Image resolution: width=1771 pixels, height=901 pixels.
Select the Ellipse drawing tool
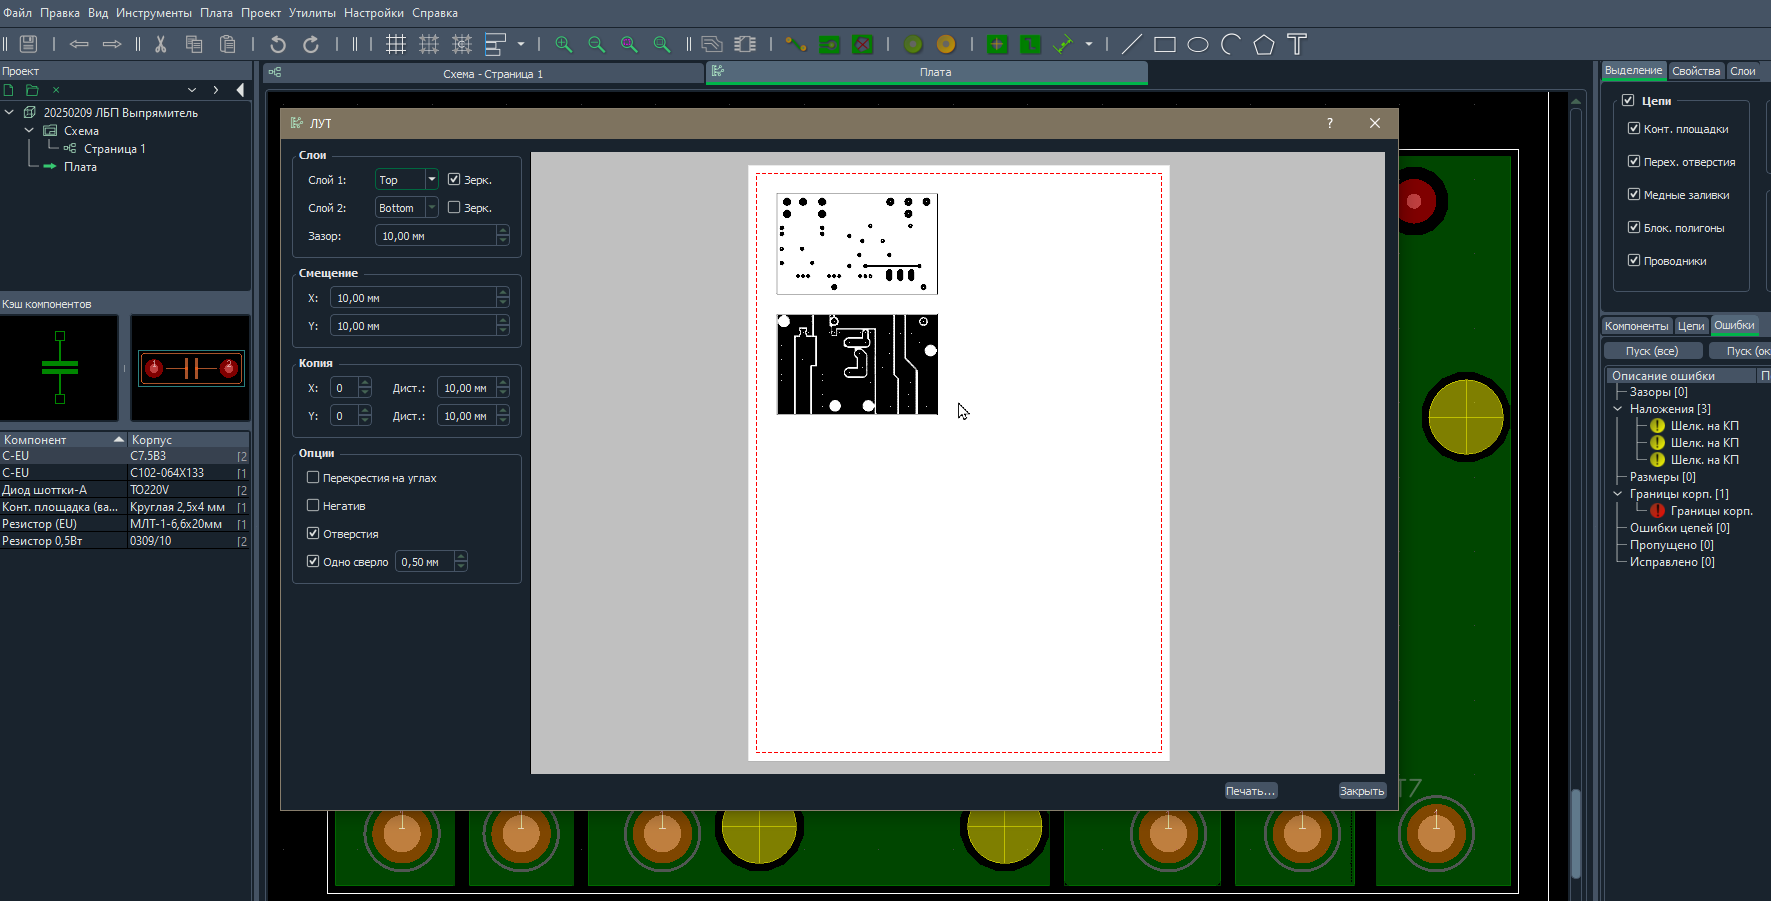[x=1198, y=44]
